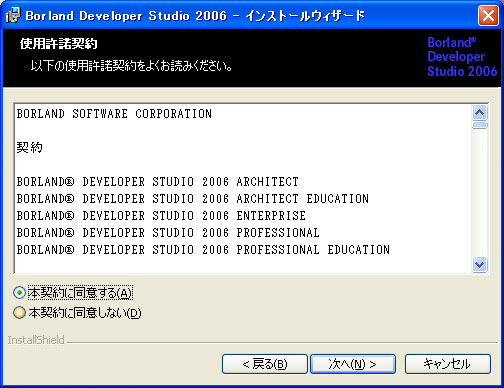Click the line ending in 2006 ARCHITECT

pyautogui.click(x=157, y=182)
